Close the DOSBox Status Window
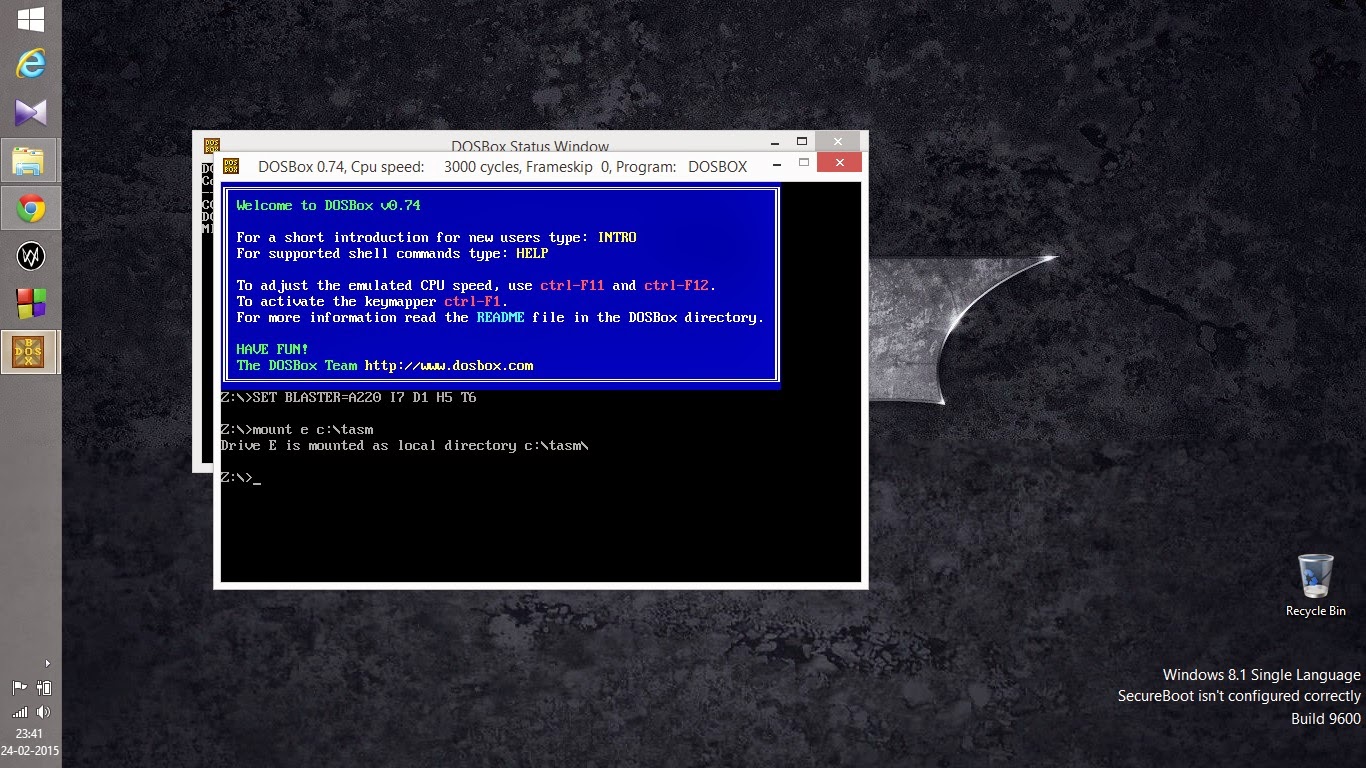The image size is (1366, 768). (x=838, y=141)
